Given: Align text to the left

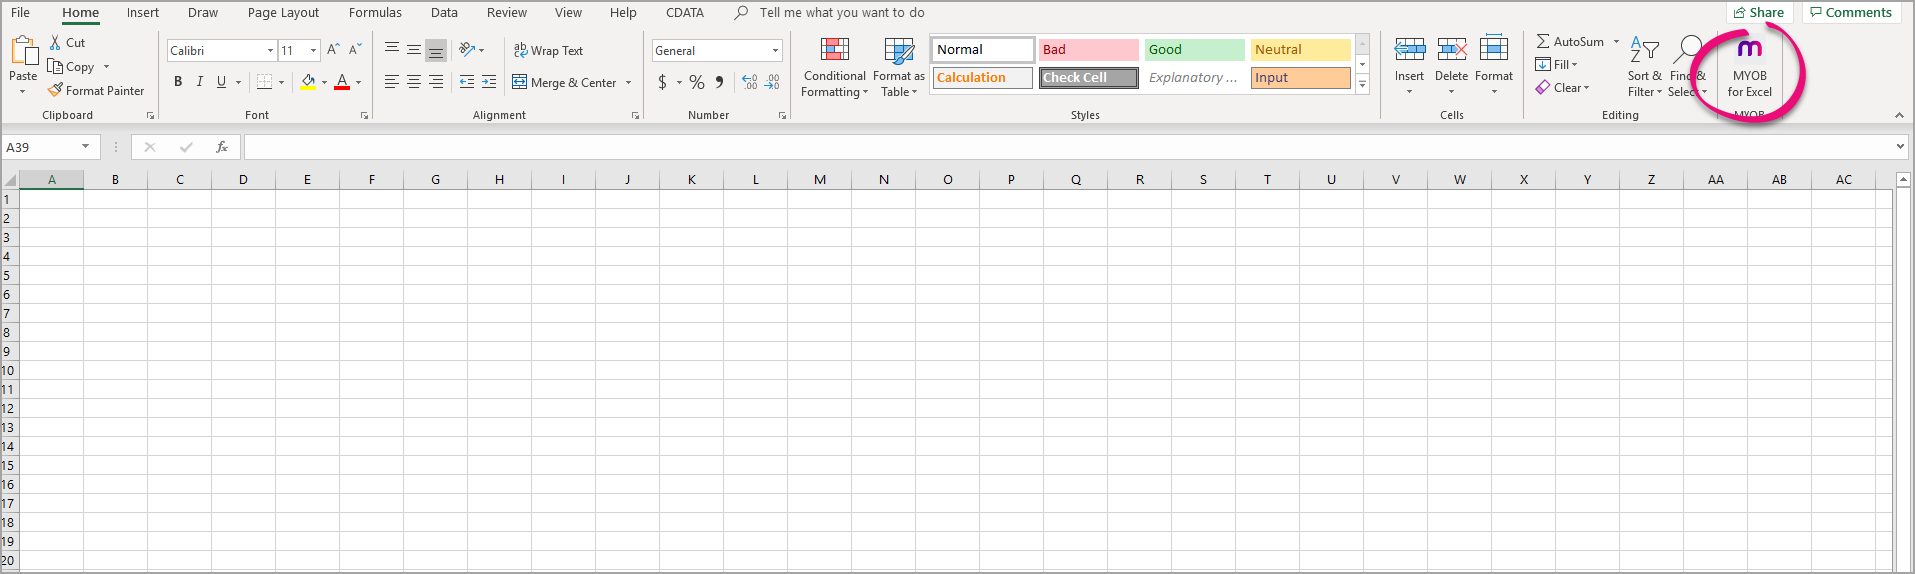Looking at the screenshot, I should (x=392, y=82).
